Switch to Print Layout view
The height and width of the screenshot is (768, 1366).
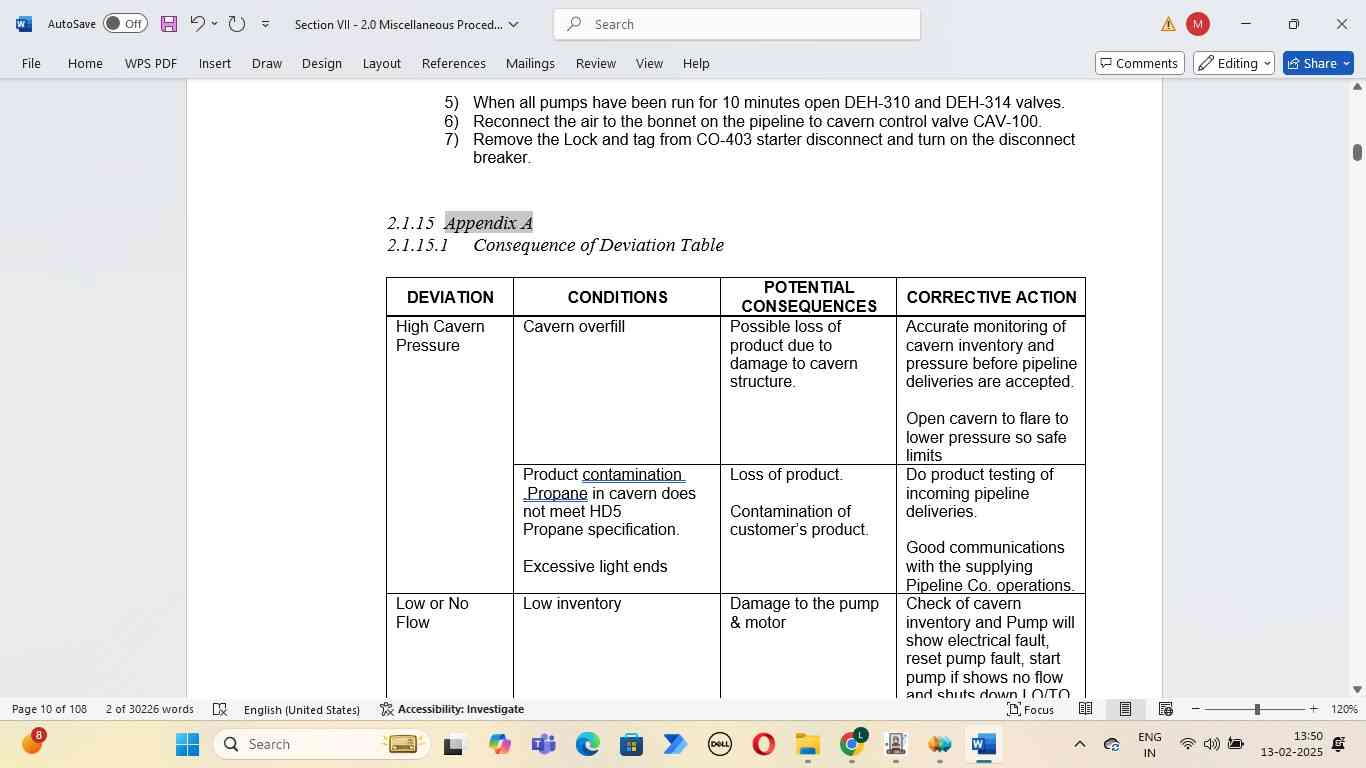1125,709
